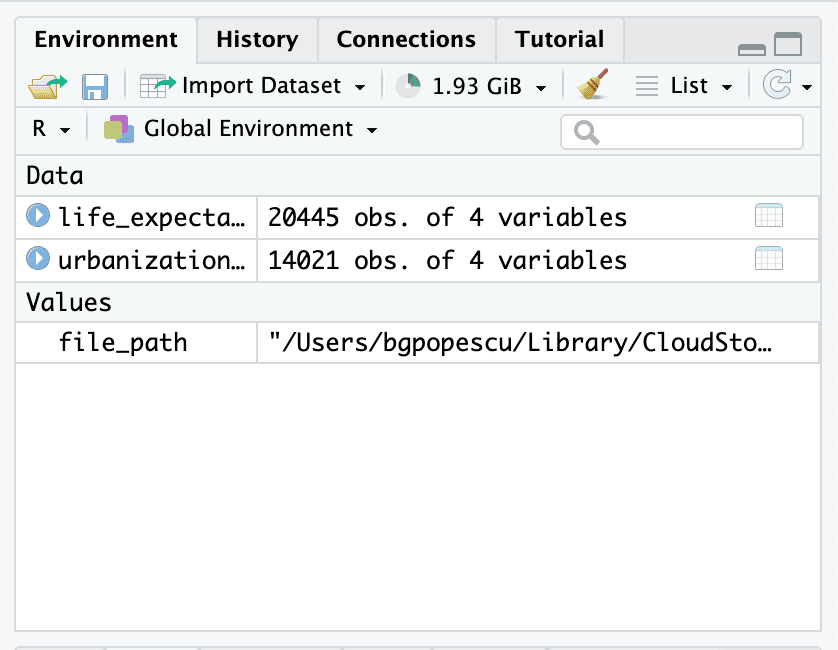Open the memory usage pie chart icon
Screen dimensions: 838x650
pos(408,87)
